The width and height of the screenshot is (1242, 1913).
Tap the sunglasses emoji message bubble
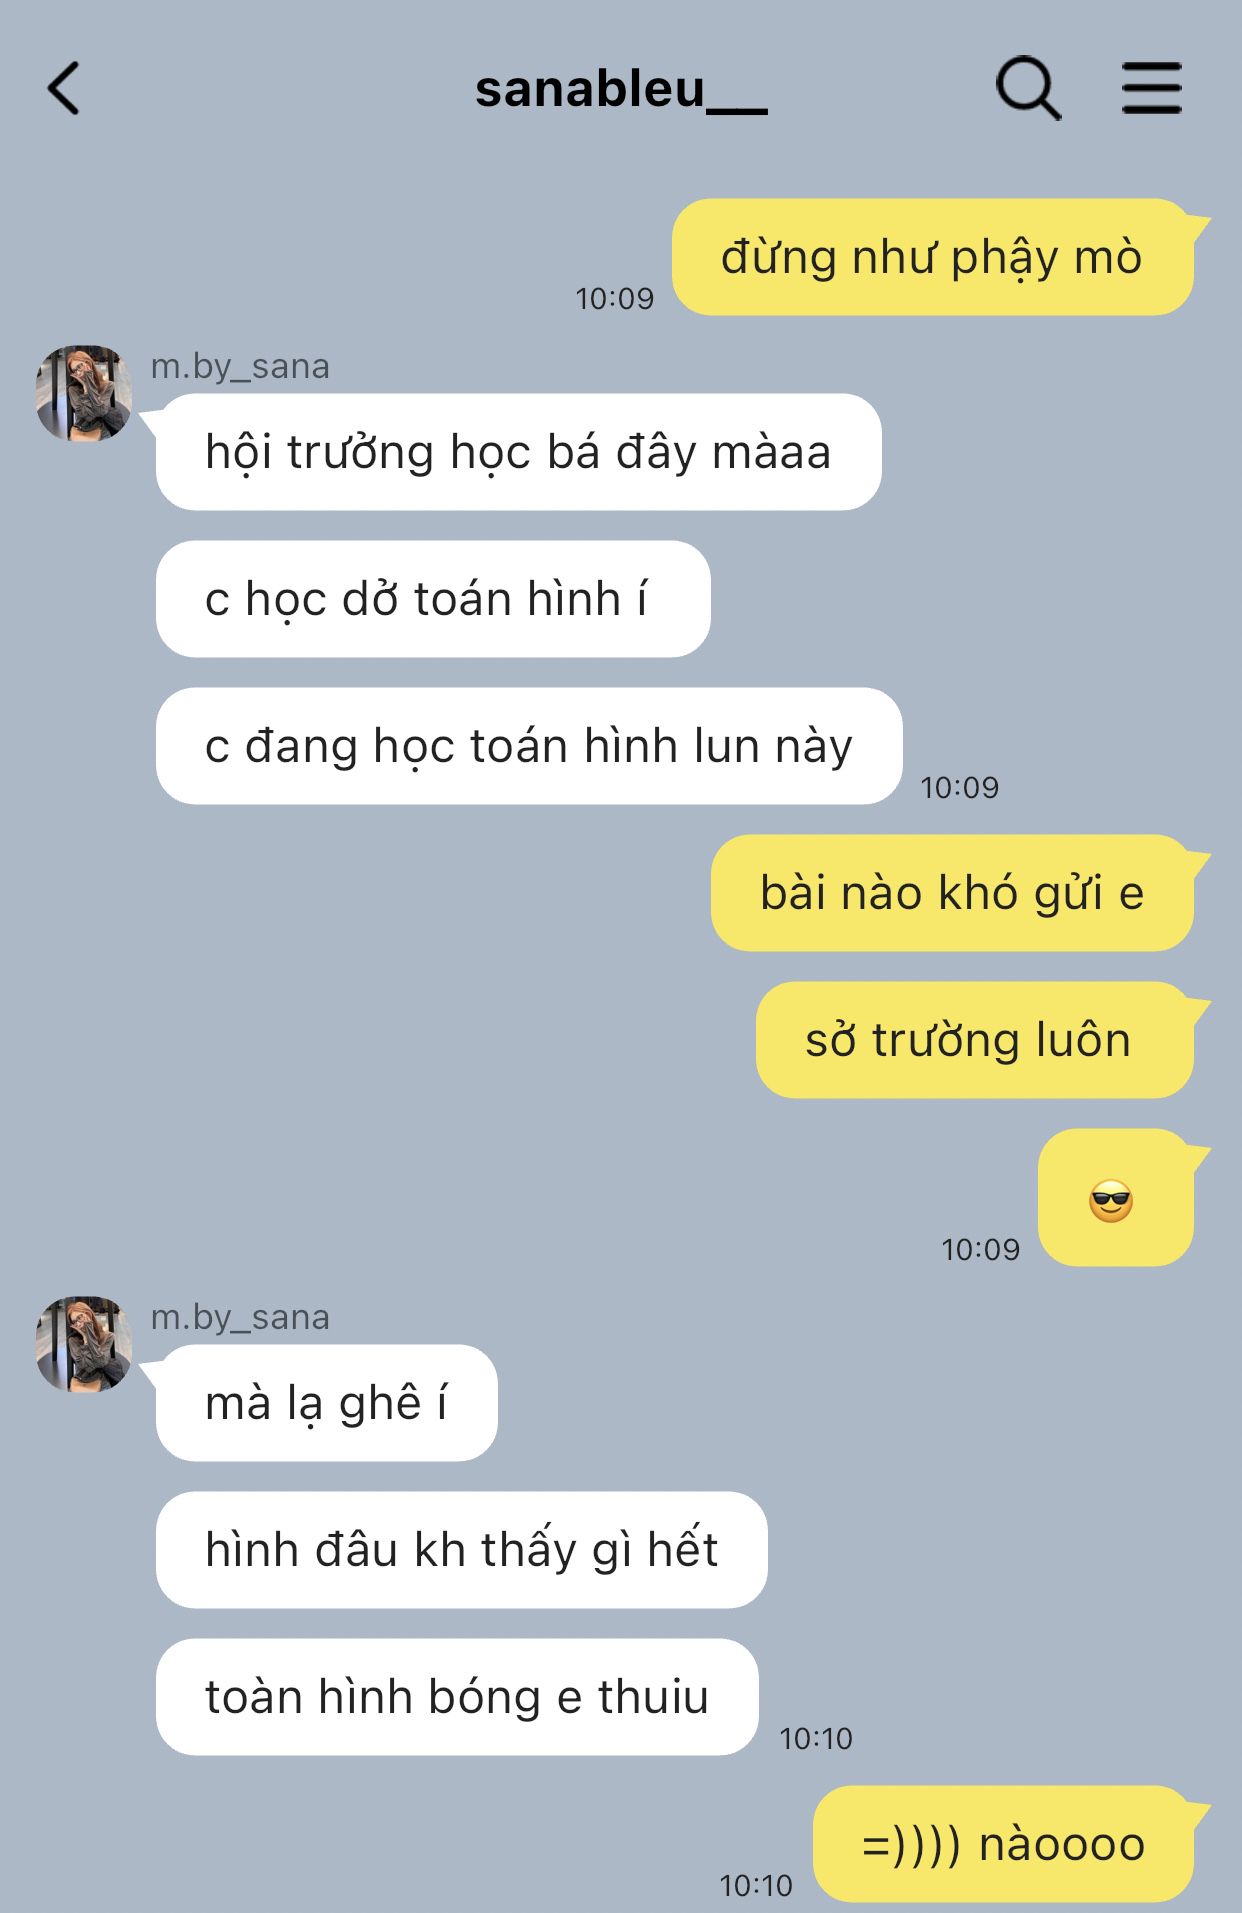point(1116,1197)
